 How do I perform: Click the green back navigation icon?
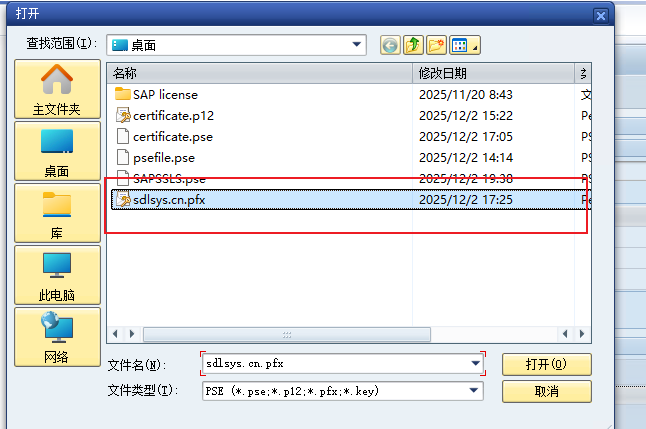(389, 45)
